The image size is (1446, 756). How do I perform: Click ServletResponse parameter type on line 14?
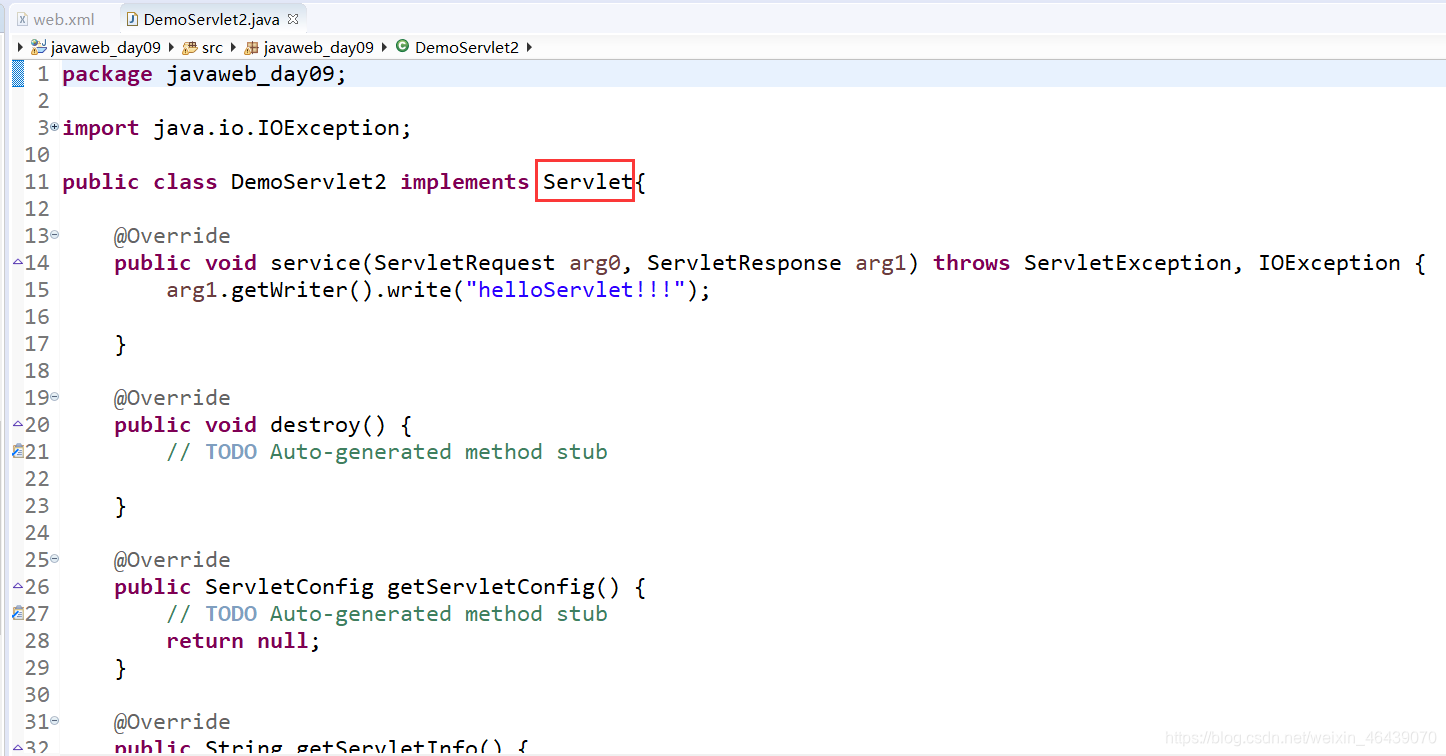[744, 263]
